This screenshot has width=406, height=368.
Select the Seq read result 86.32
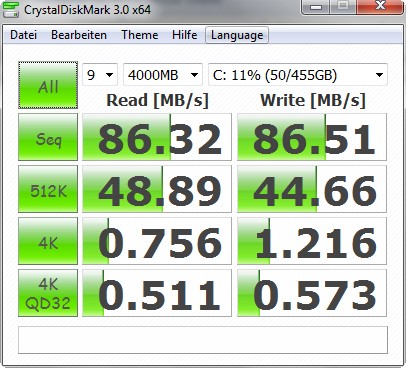coord(157,137)
